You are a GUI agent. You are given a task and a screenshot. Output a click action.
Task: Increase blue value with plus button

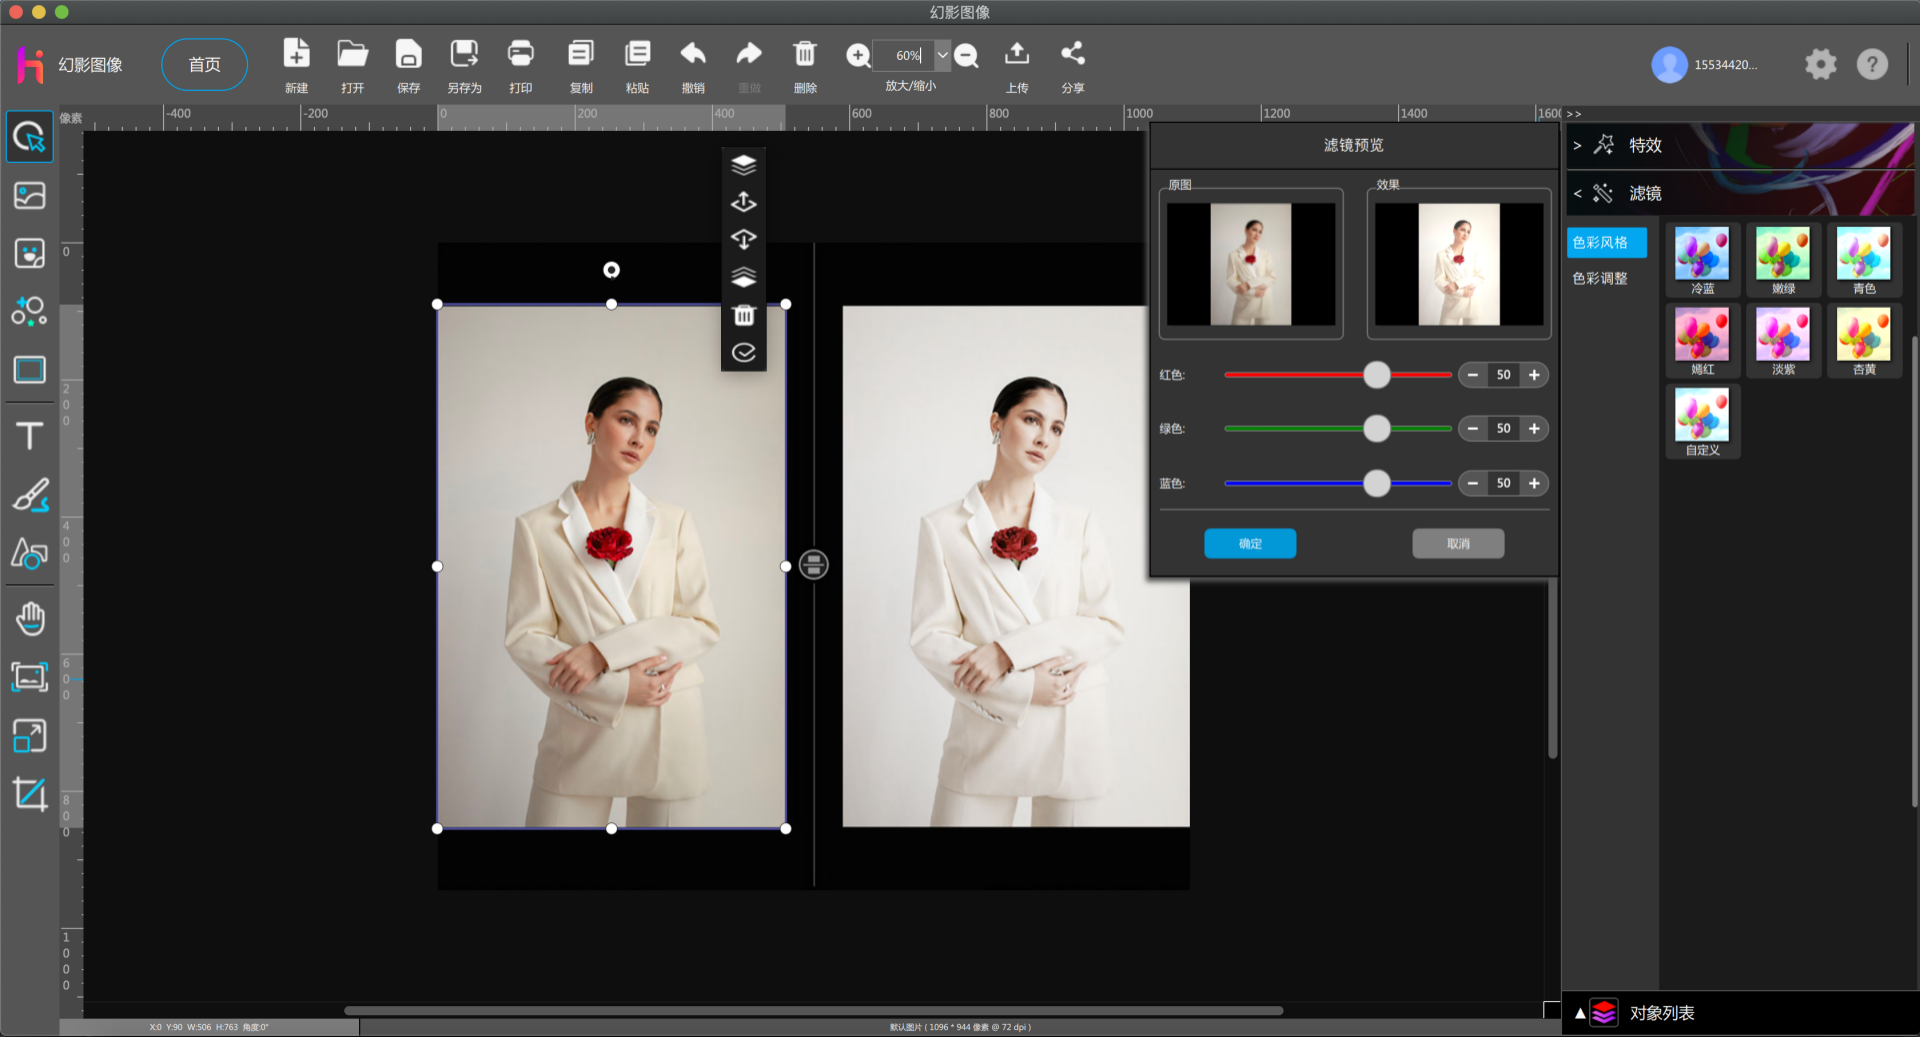click(x=1534, y=484)
